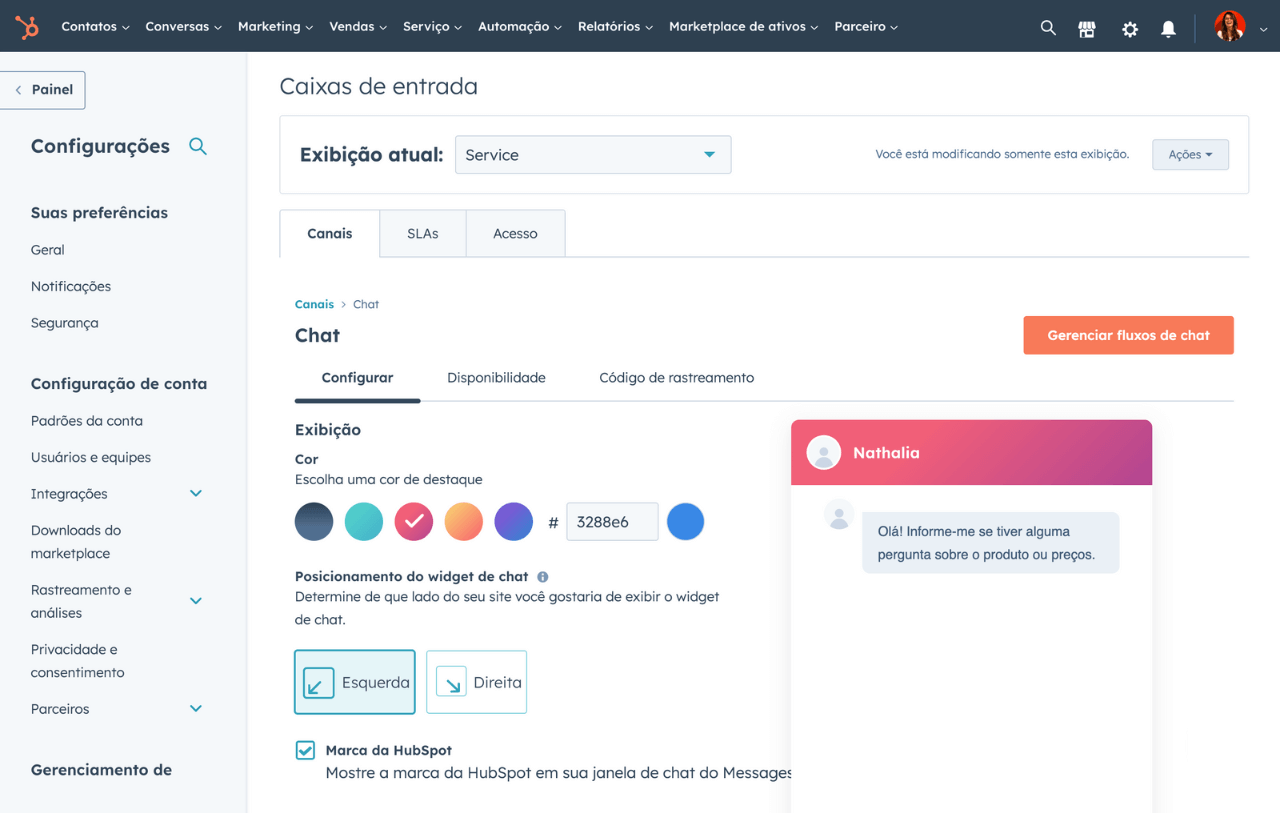Click the bot avatar beside the chat message
This screenshot has width=1280, height=813.
point(839,515)
